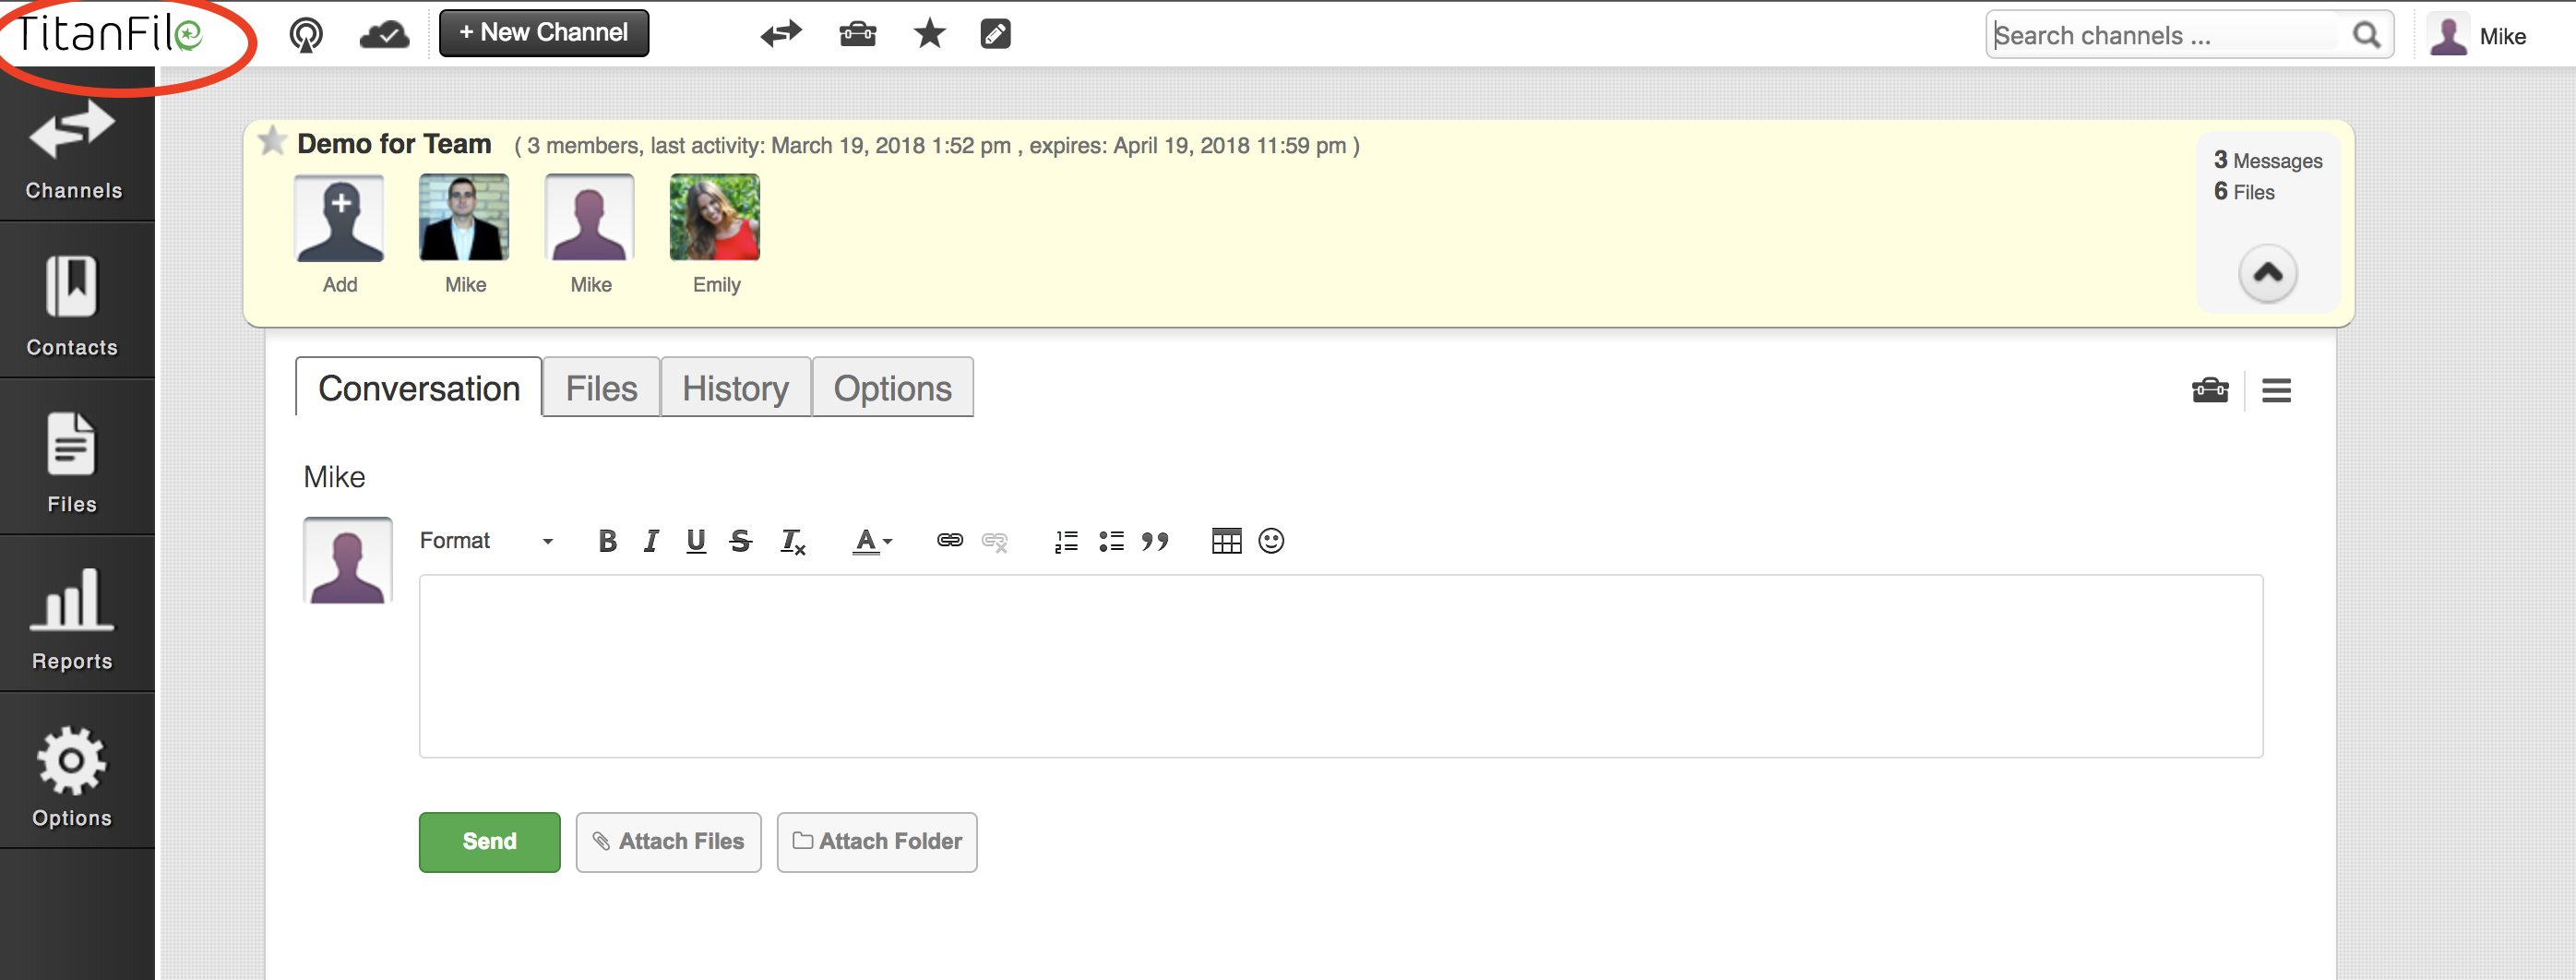Toggle bold formatting in editor
The width and height of the screenshot is (2576, 980).
607,541
